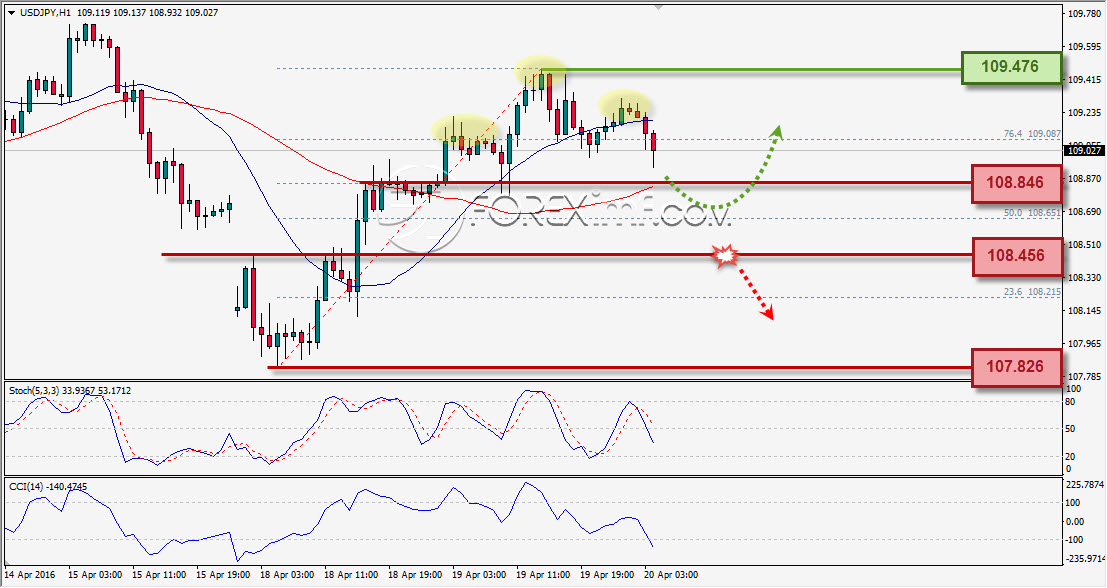Image resolution: width=1107 pixels, height=588 pixels.
Task: Click the 19 Apr 03:00 time label
Action: click(479, 575)
